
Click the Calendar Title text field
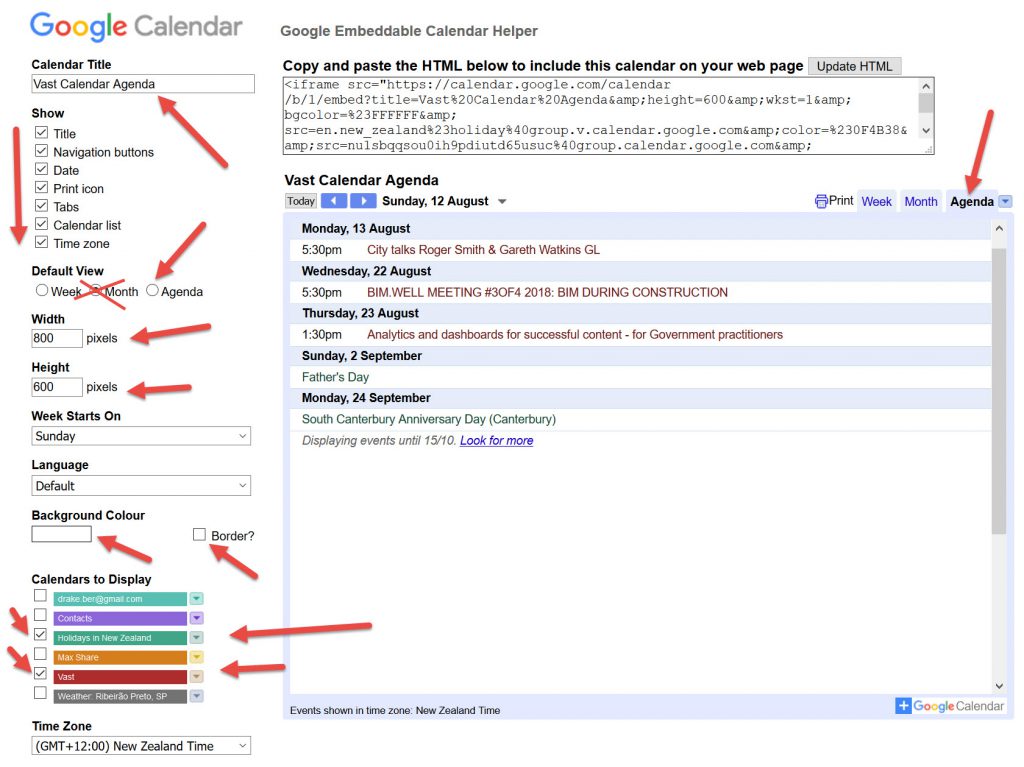click(x=143, y=84)
